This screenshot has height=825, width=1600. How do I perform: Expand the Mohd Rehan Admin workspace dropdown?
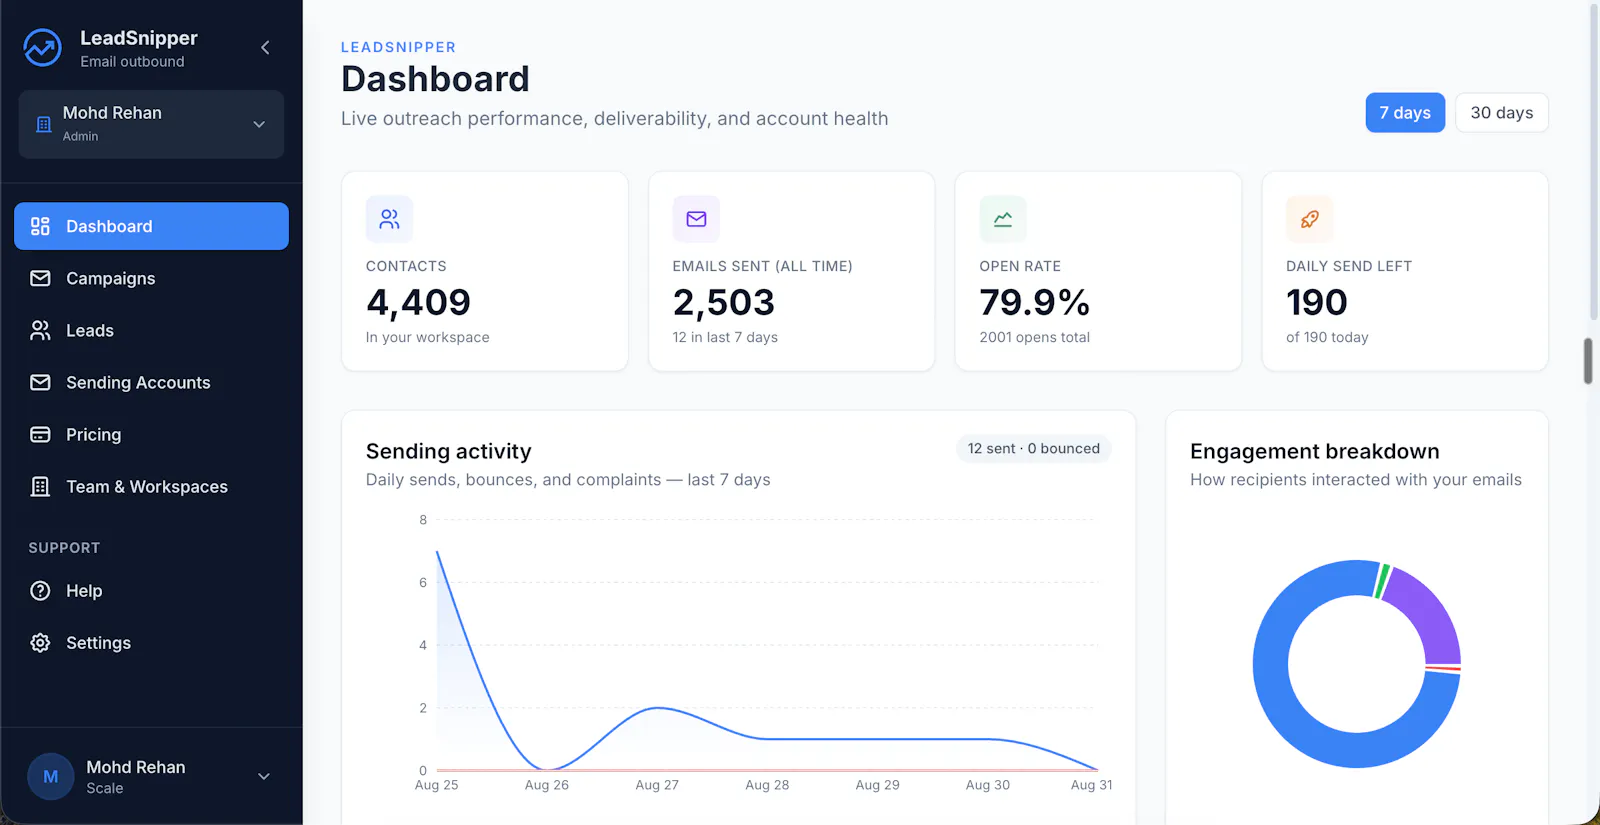click(151, 124)
